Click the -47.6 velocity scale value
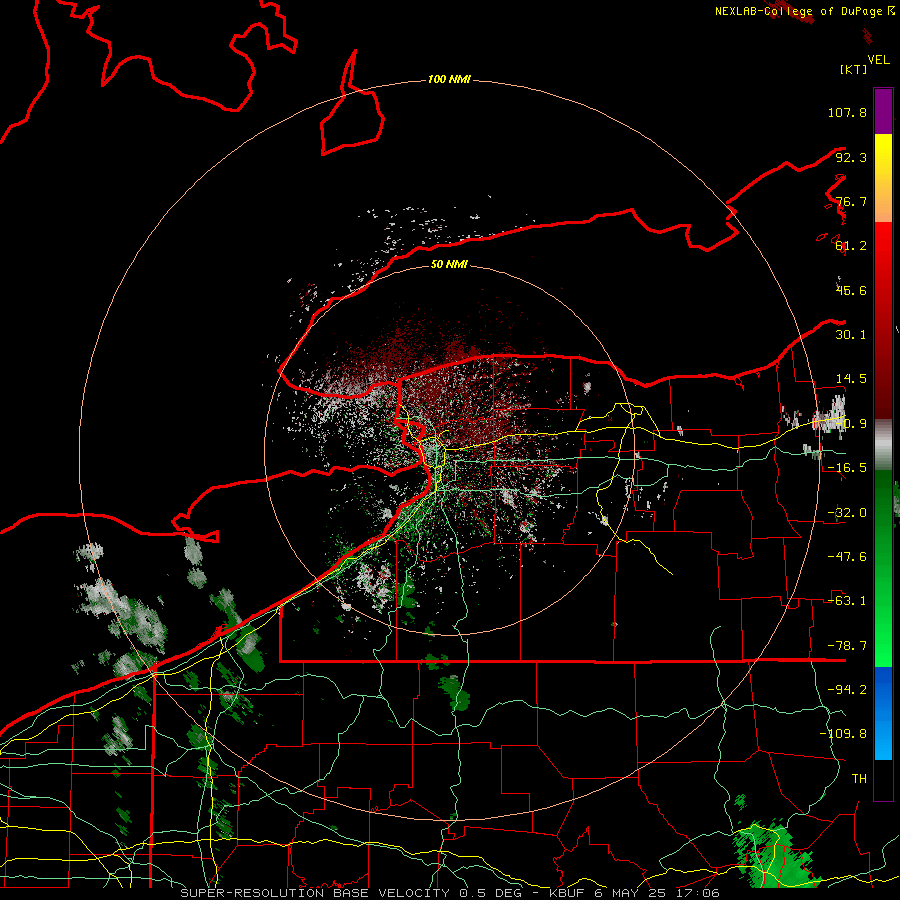This screenshot has height=900, width=900. click(x=847, y=557)
